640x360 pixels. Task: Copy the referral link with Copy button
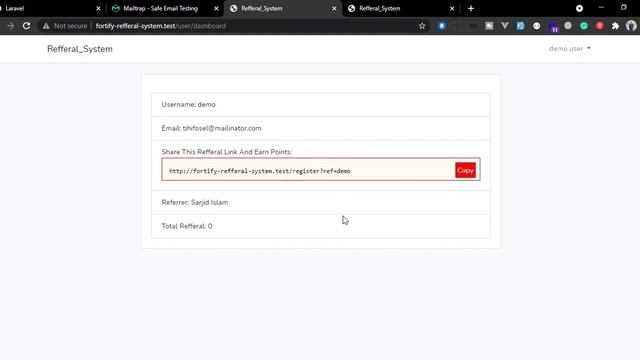(x=465, y=170)
